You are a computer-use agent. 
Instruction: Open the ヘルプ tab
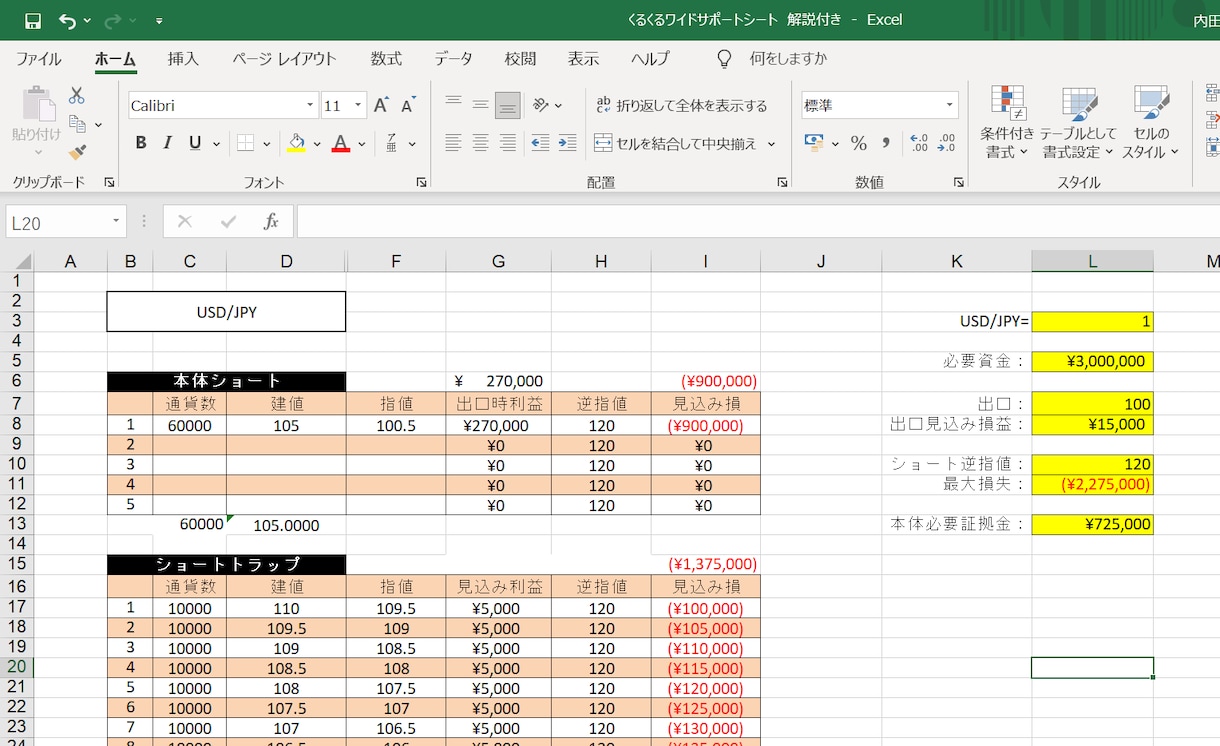click(650, 59)
